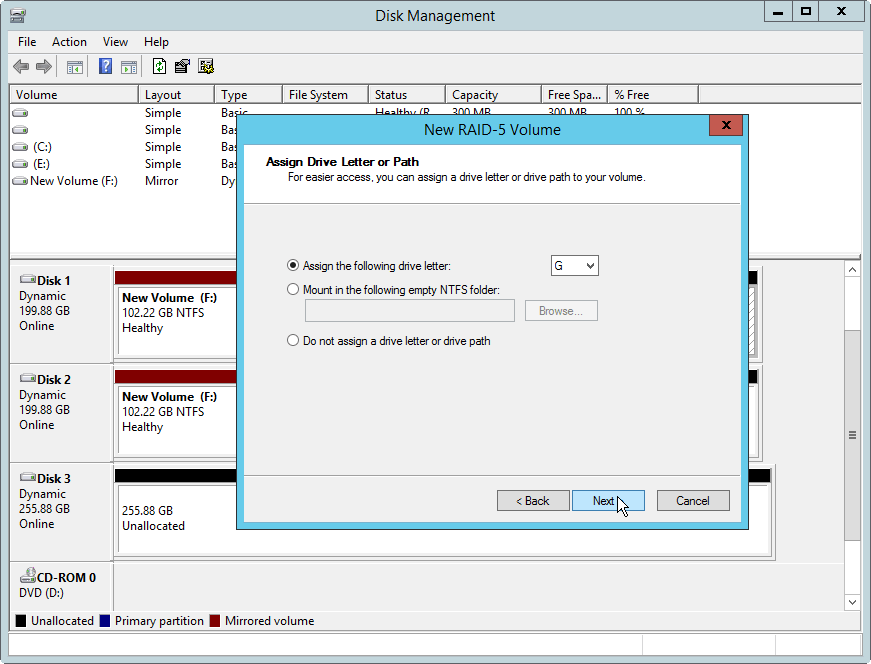This screenshot has height=664, width=871.
Task: Select the first unnamed volume drive icon
Action: [20, 113]
